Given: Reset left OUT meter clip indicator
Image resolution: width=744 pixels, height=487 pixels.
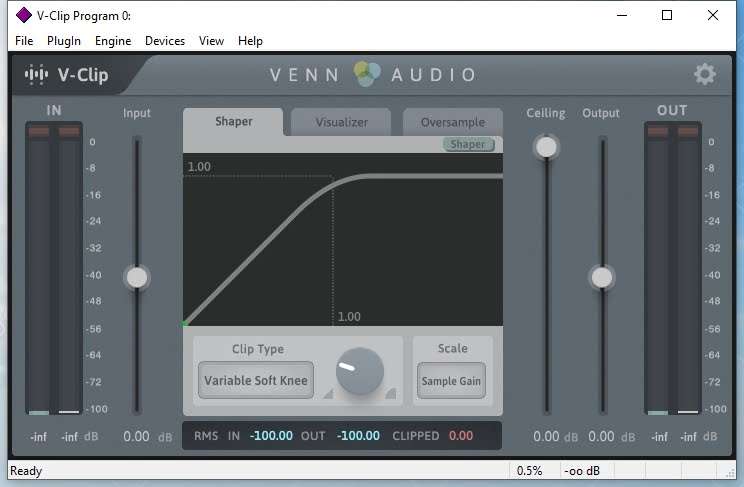Looking at the screenshot, I should pyautogui.click(x=658, y=131).
